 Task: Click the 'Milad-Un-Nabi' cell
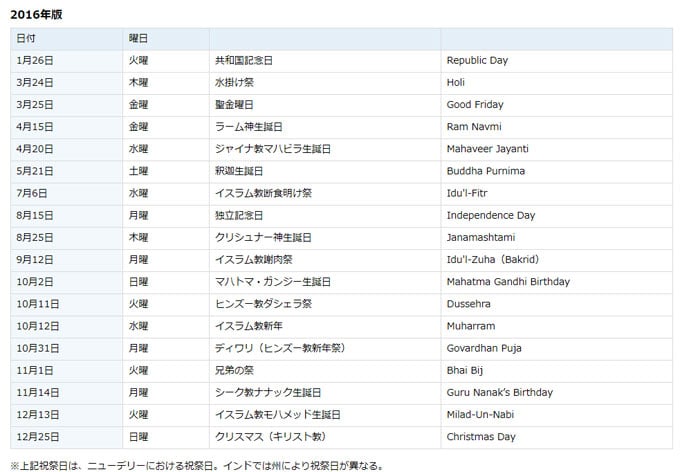tap(557, 415)
